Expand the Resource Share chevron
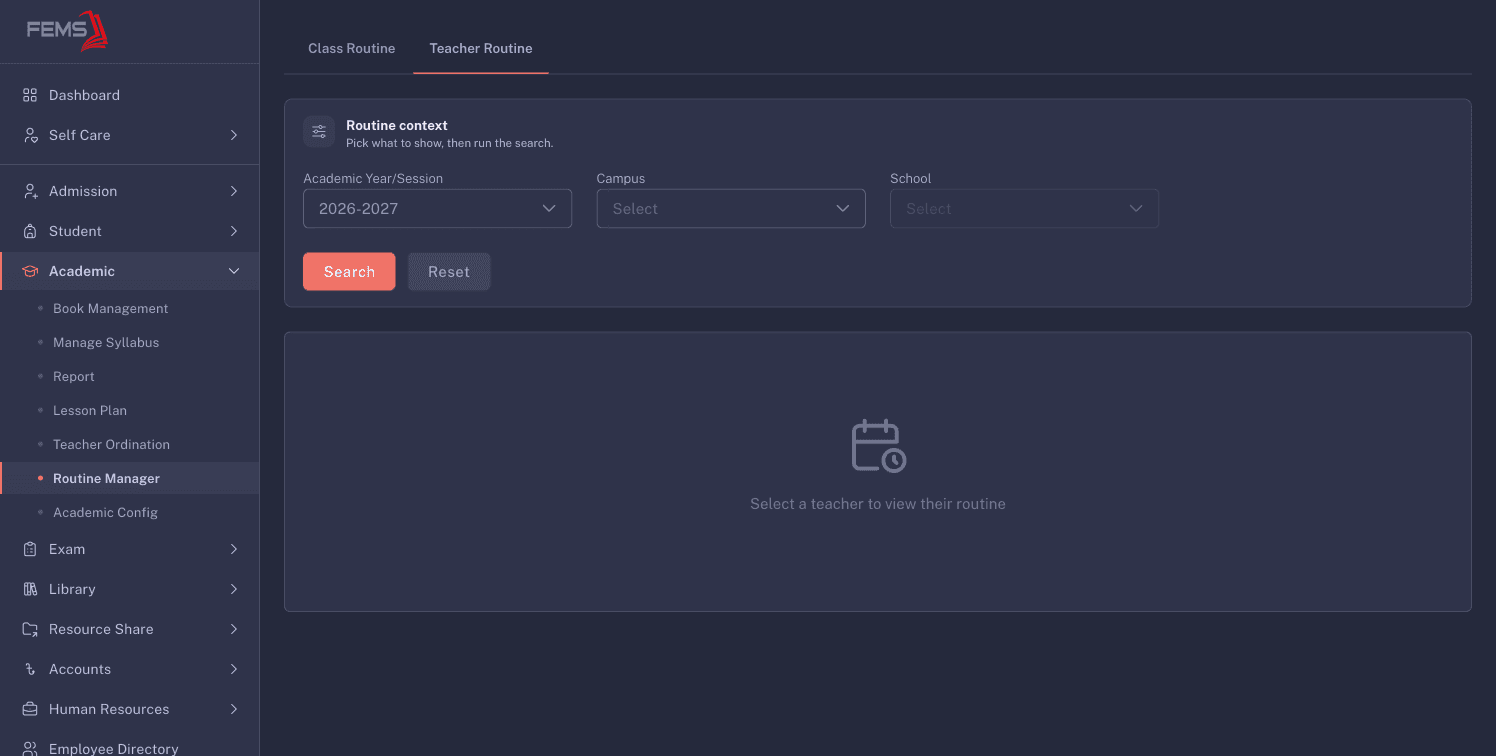 click(x=234, y=629)
